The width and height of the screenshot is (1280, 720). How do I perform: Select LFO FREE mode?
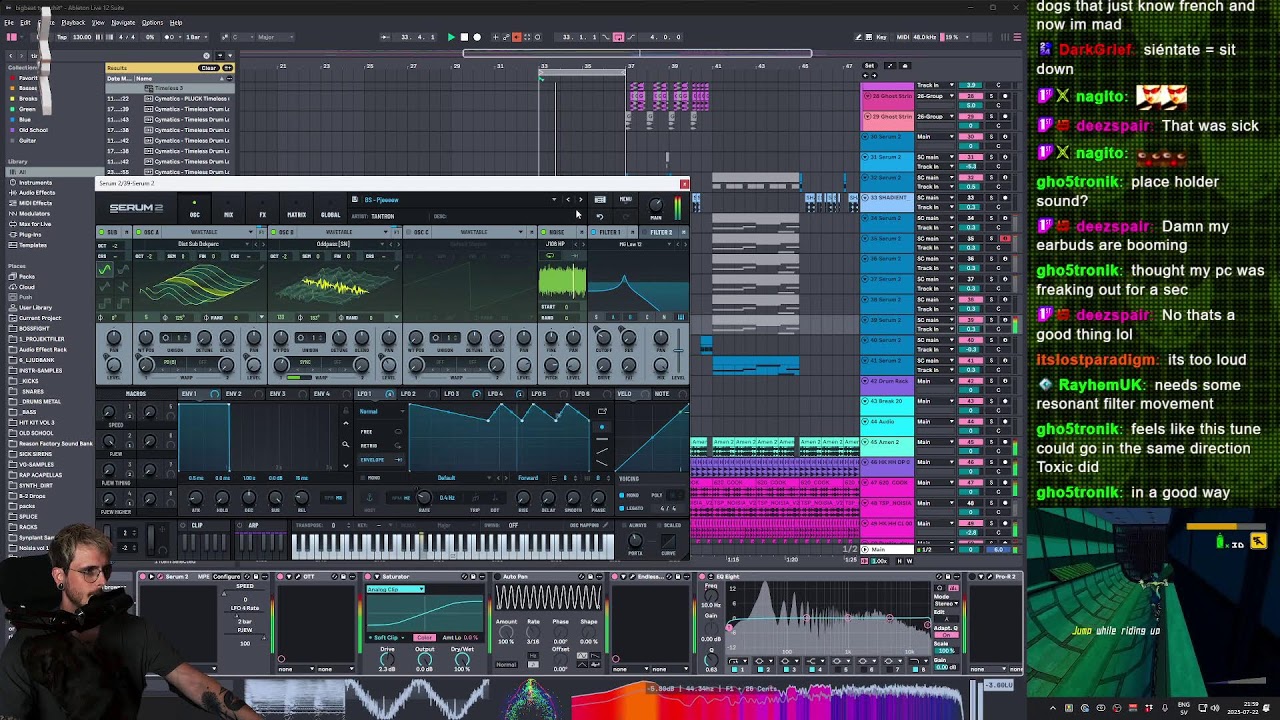click(379, 432)
